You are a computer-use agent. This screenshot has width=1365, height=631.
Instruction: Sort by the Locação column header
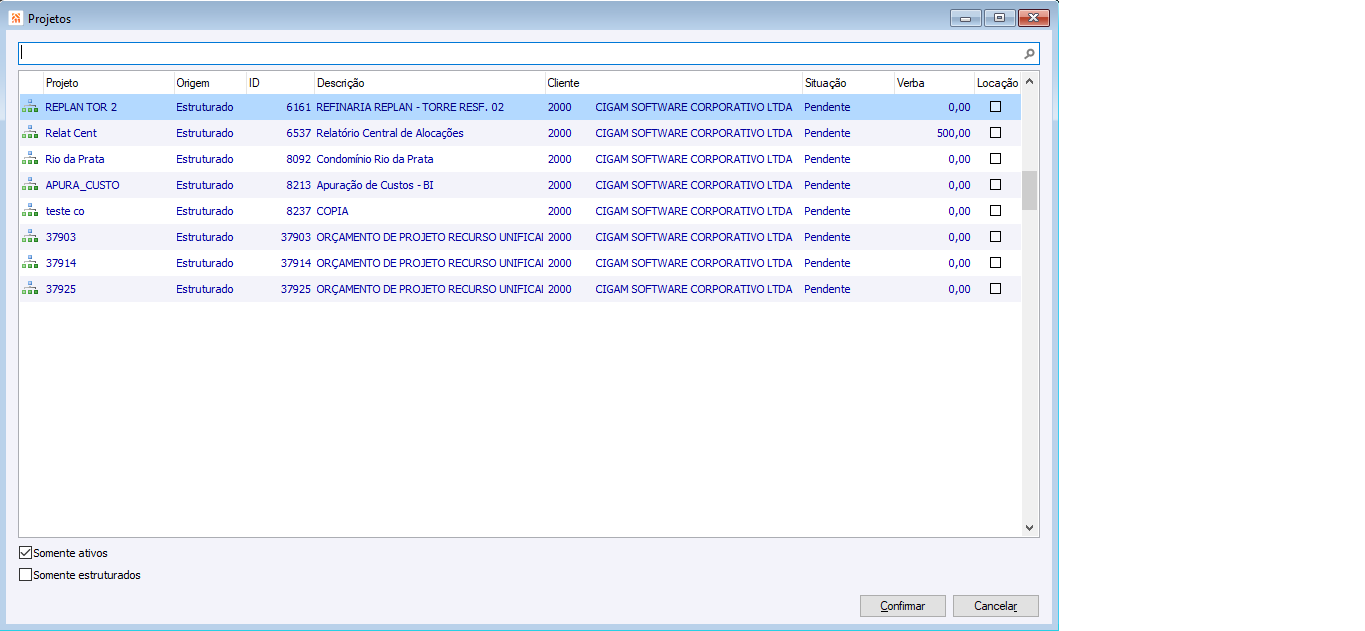(997, 83)
